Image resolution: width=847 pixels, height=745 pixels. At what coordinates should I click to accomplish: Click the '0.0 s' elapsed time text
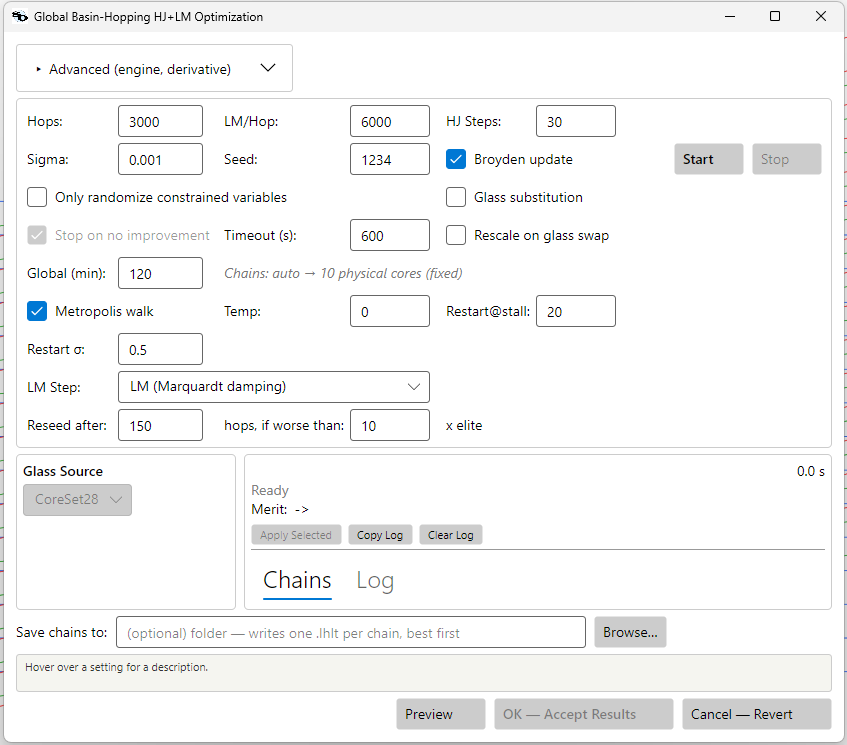point(810,472)
